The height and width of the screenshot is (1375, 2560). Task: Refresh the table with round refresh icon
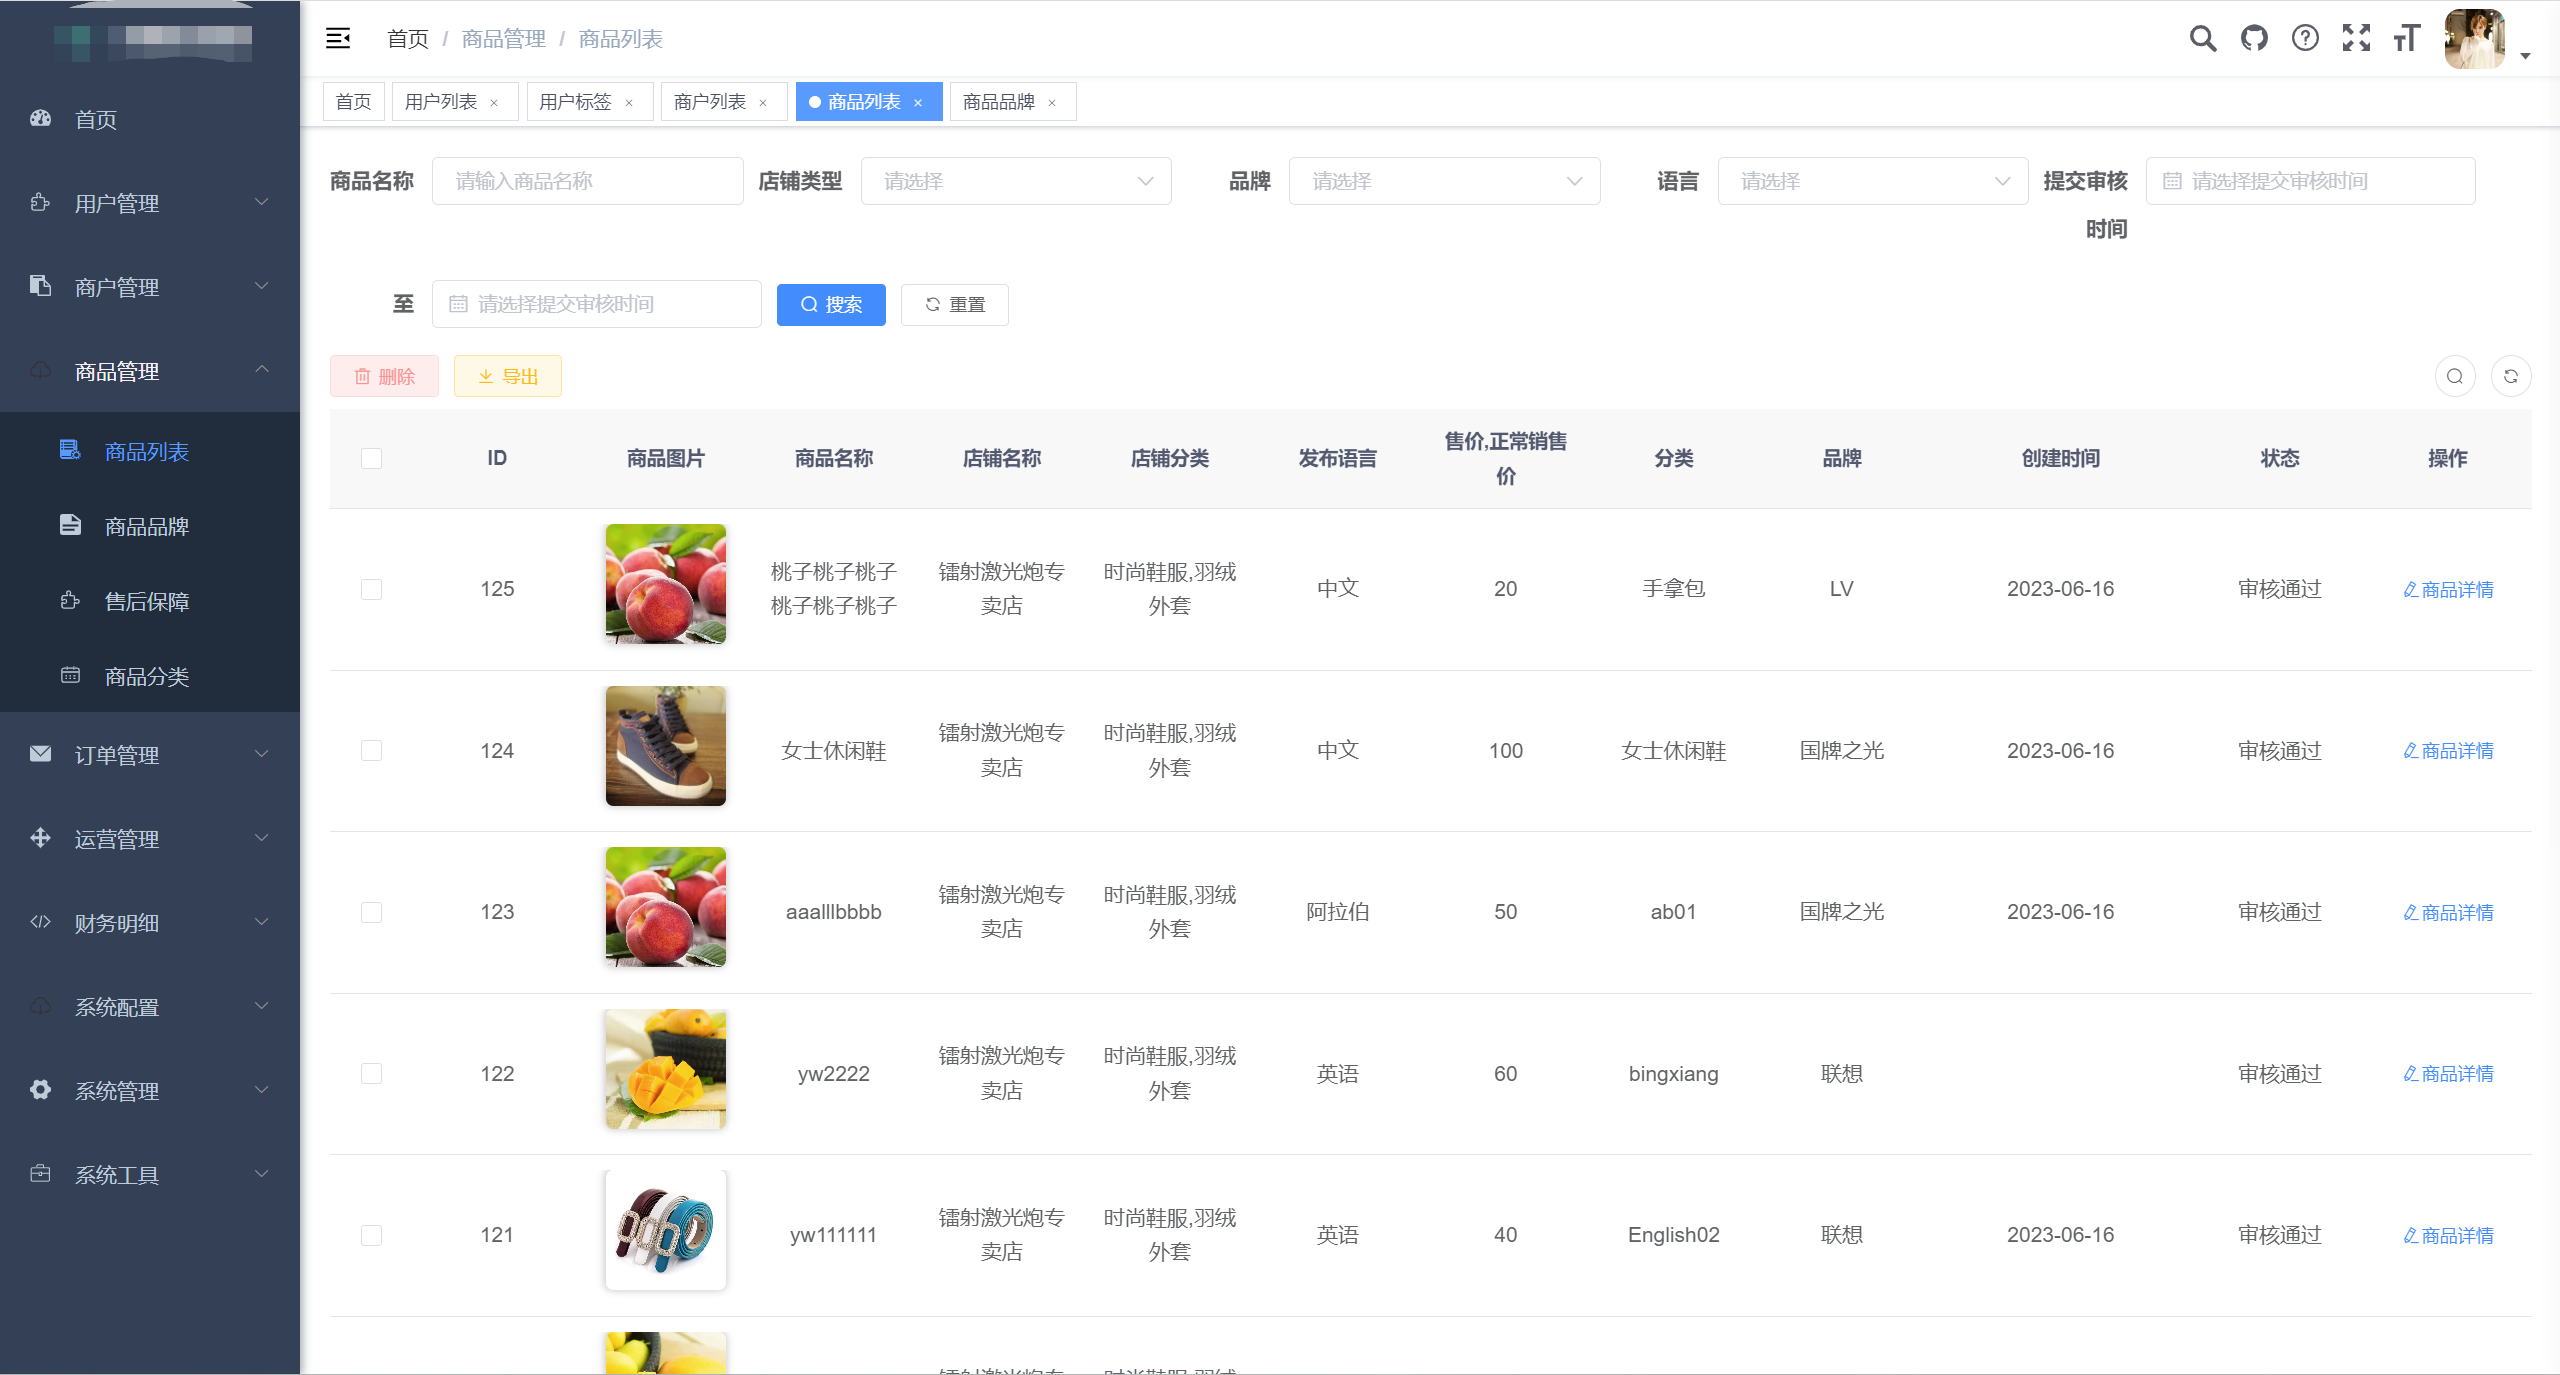[x=2511, y=377]
